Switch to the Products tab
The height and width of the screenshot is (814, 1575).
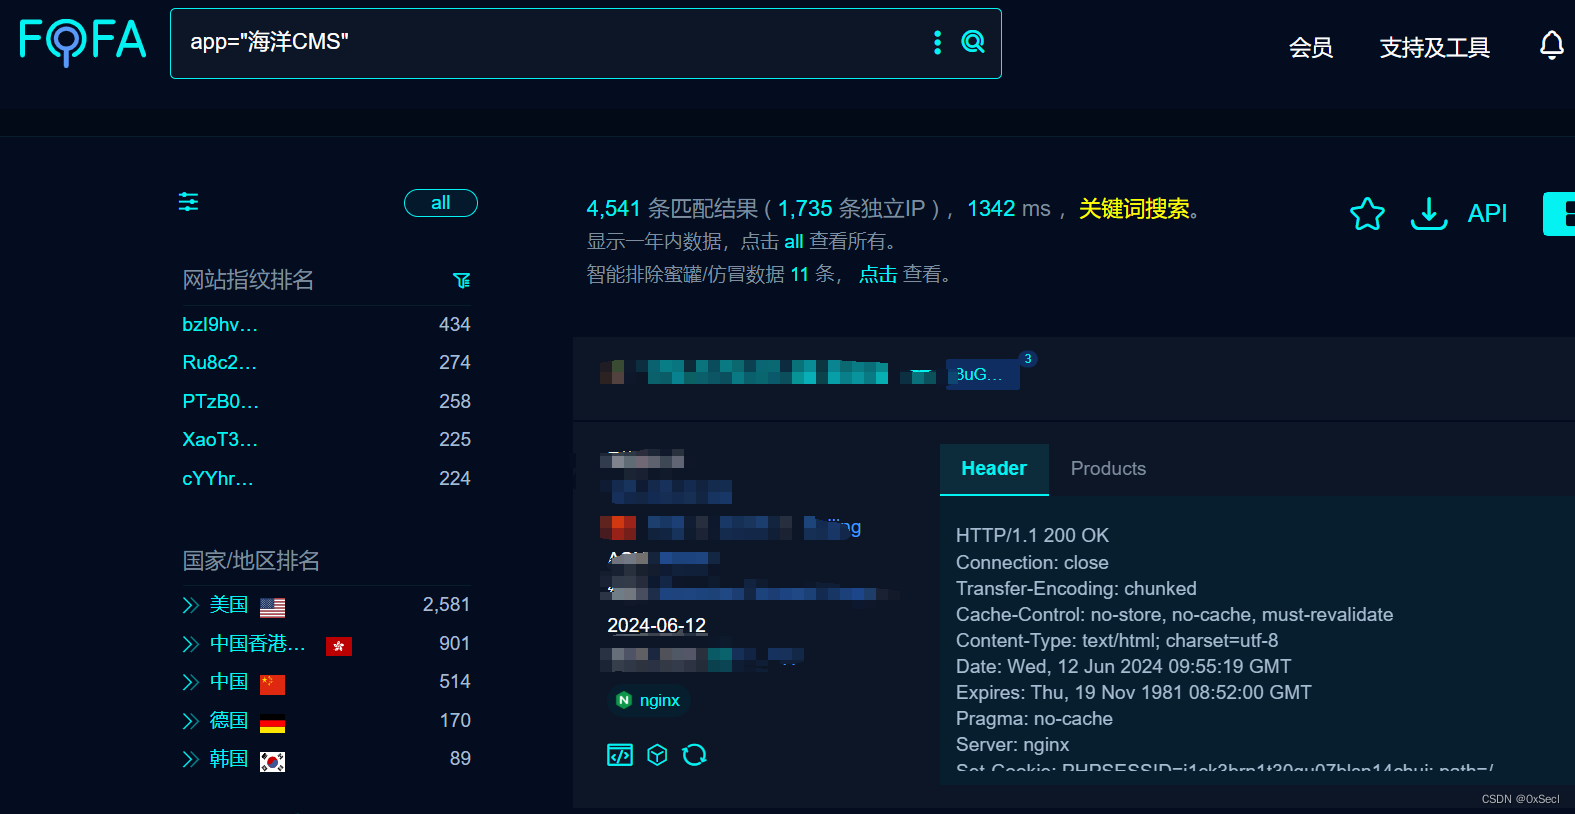(x=1108, y=469)
